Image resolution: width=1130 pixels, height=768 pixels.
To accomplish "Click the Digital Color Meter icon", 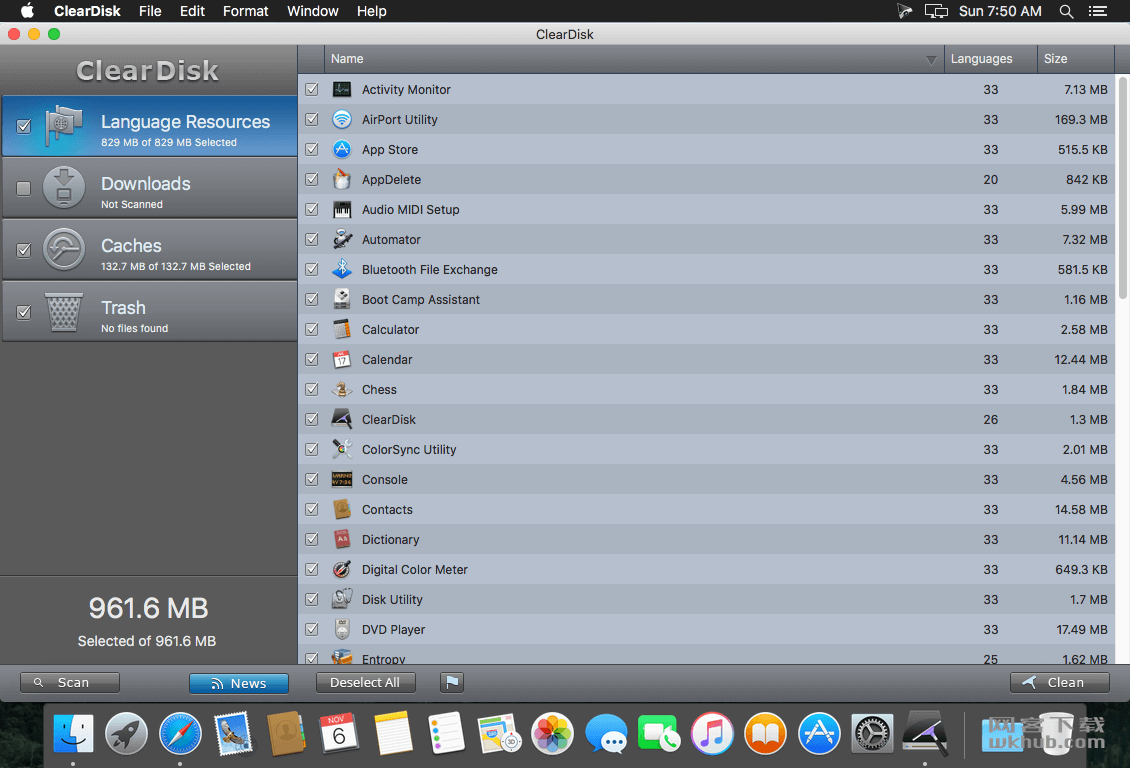I will [342, 569].
